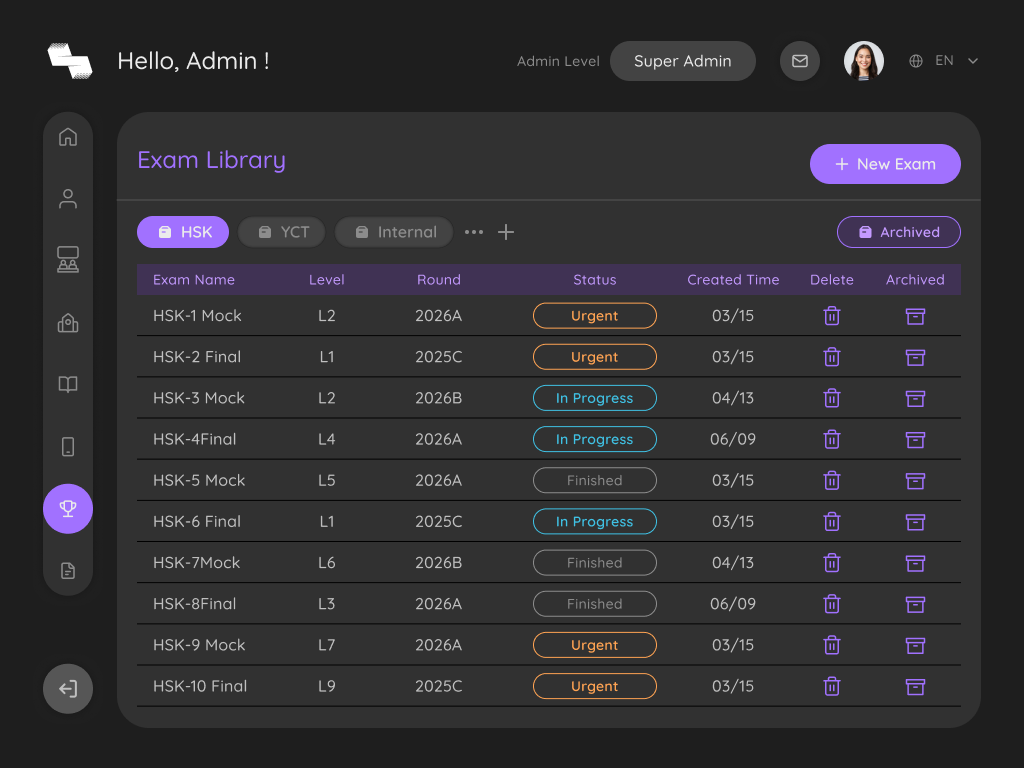Archive the HSK-10 Final exam

916,686
